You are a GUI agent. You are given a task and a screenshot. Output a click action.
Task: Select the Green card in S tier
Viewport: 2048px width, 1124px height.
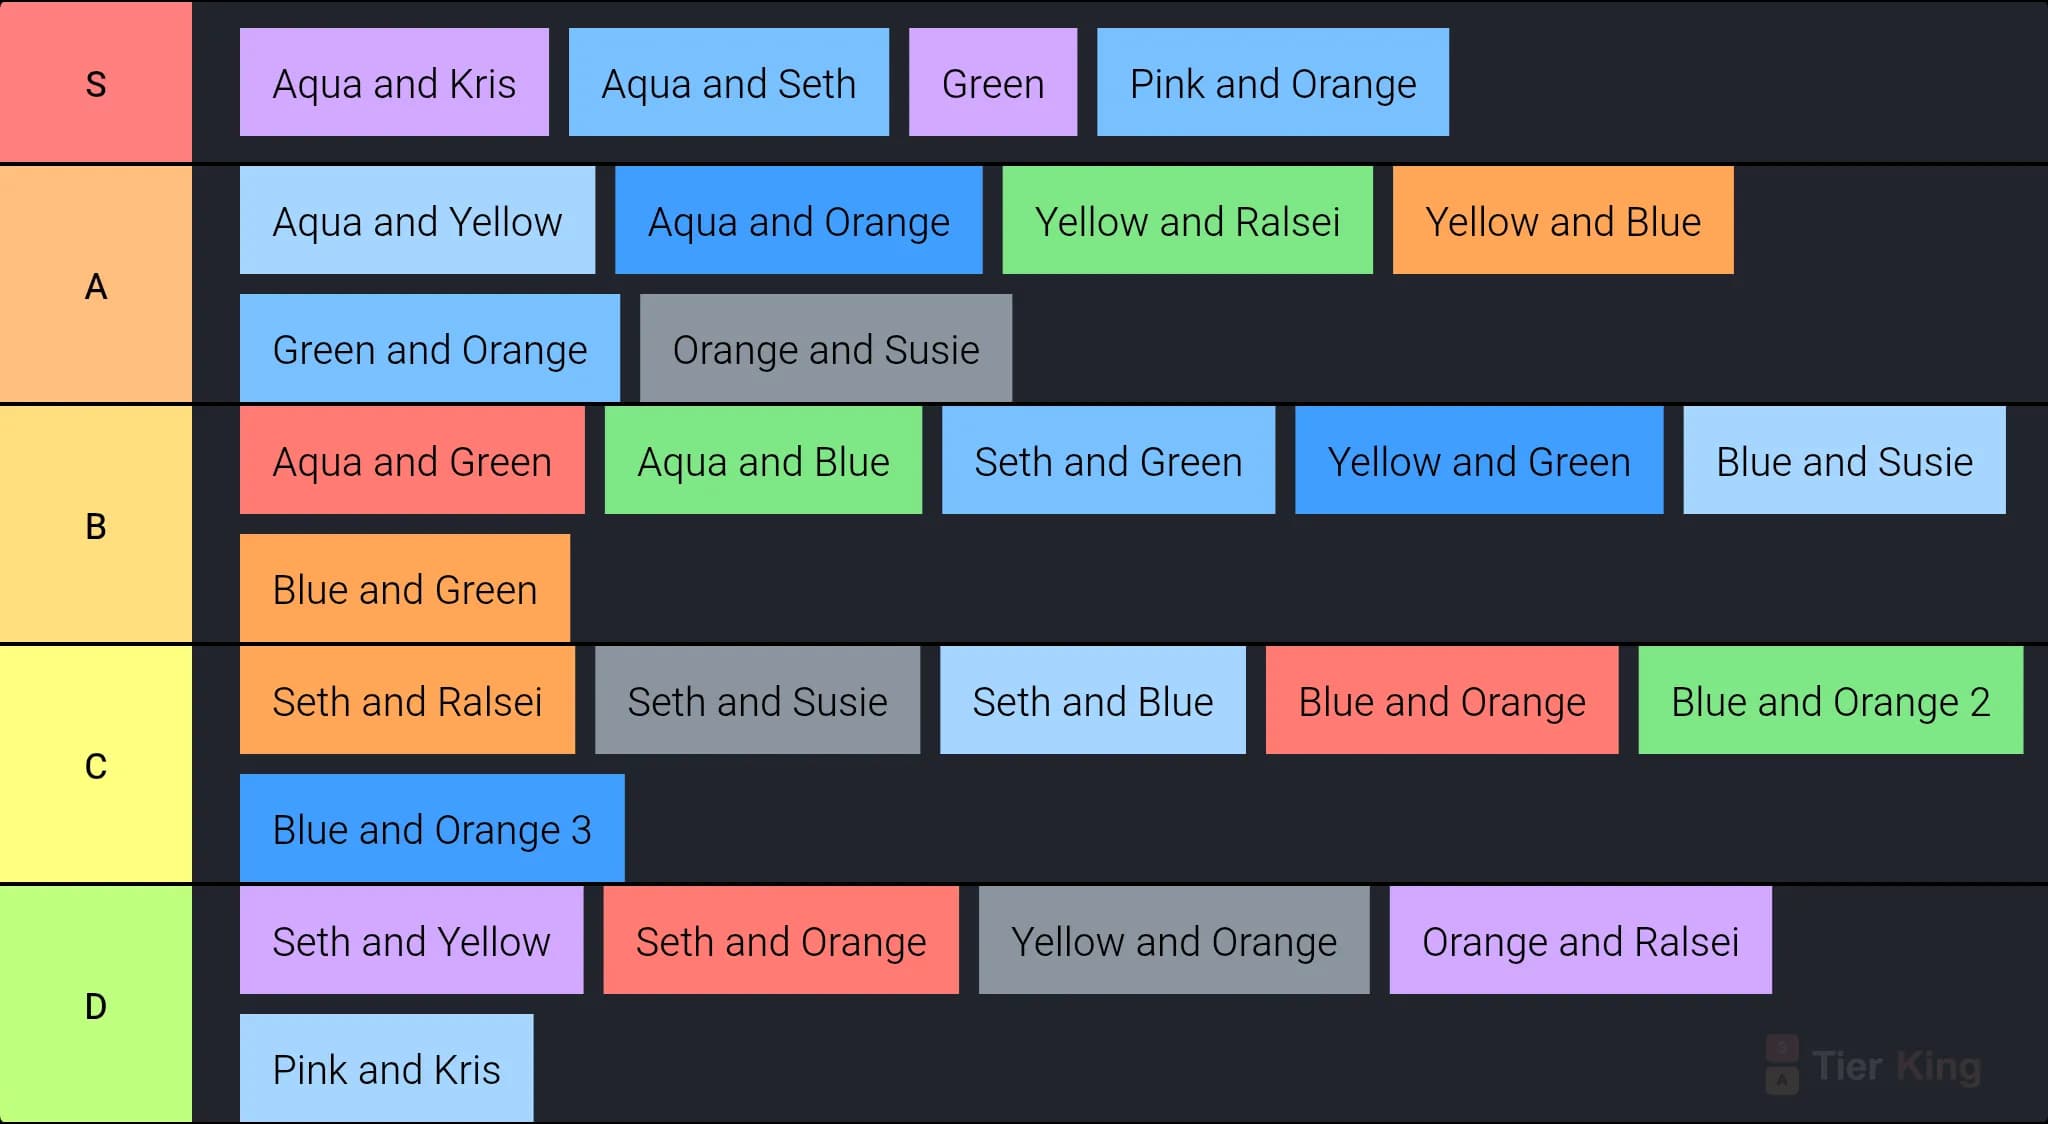coord(993,82)
